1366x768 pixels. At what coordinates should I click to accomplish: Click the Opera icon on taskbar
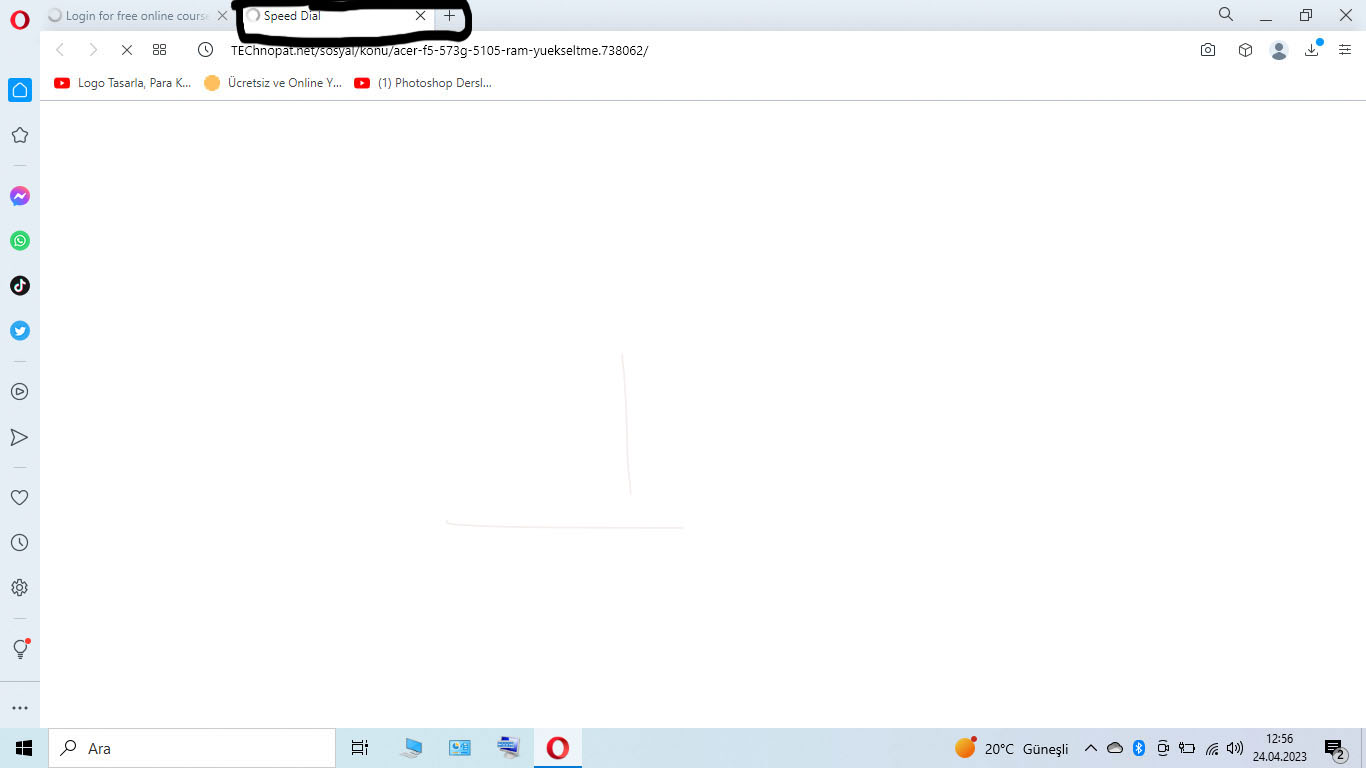pos(558,748)
